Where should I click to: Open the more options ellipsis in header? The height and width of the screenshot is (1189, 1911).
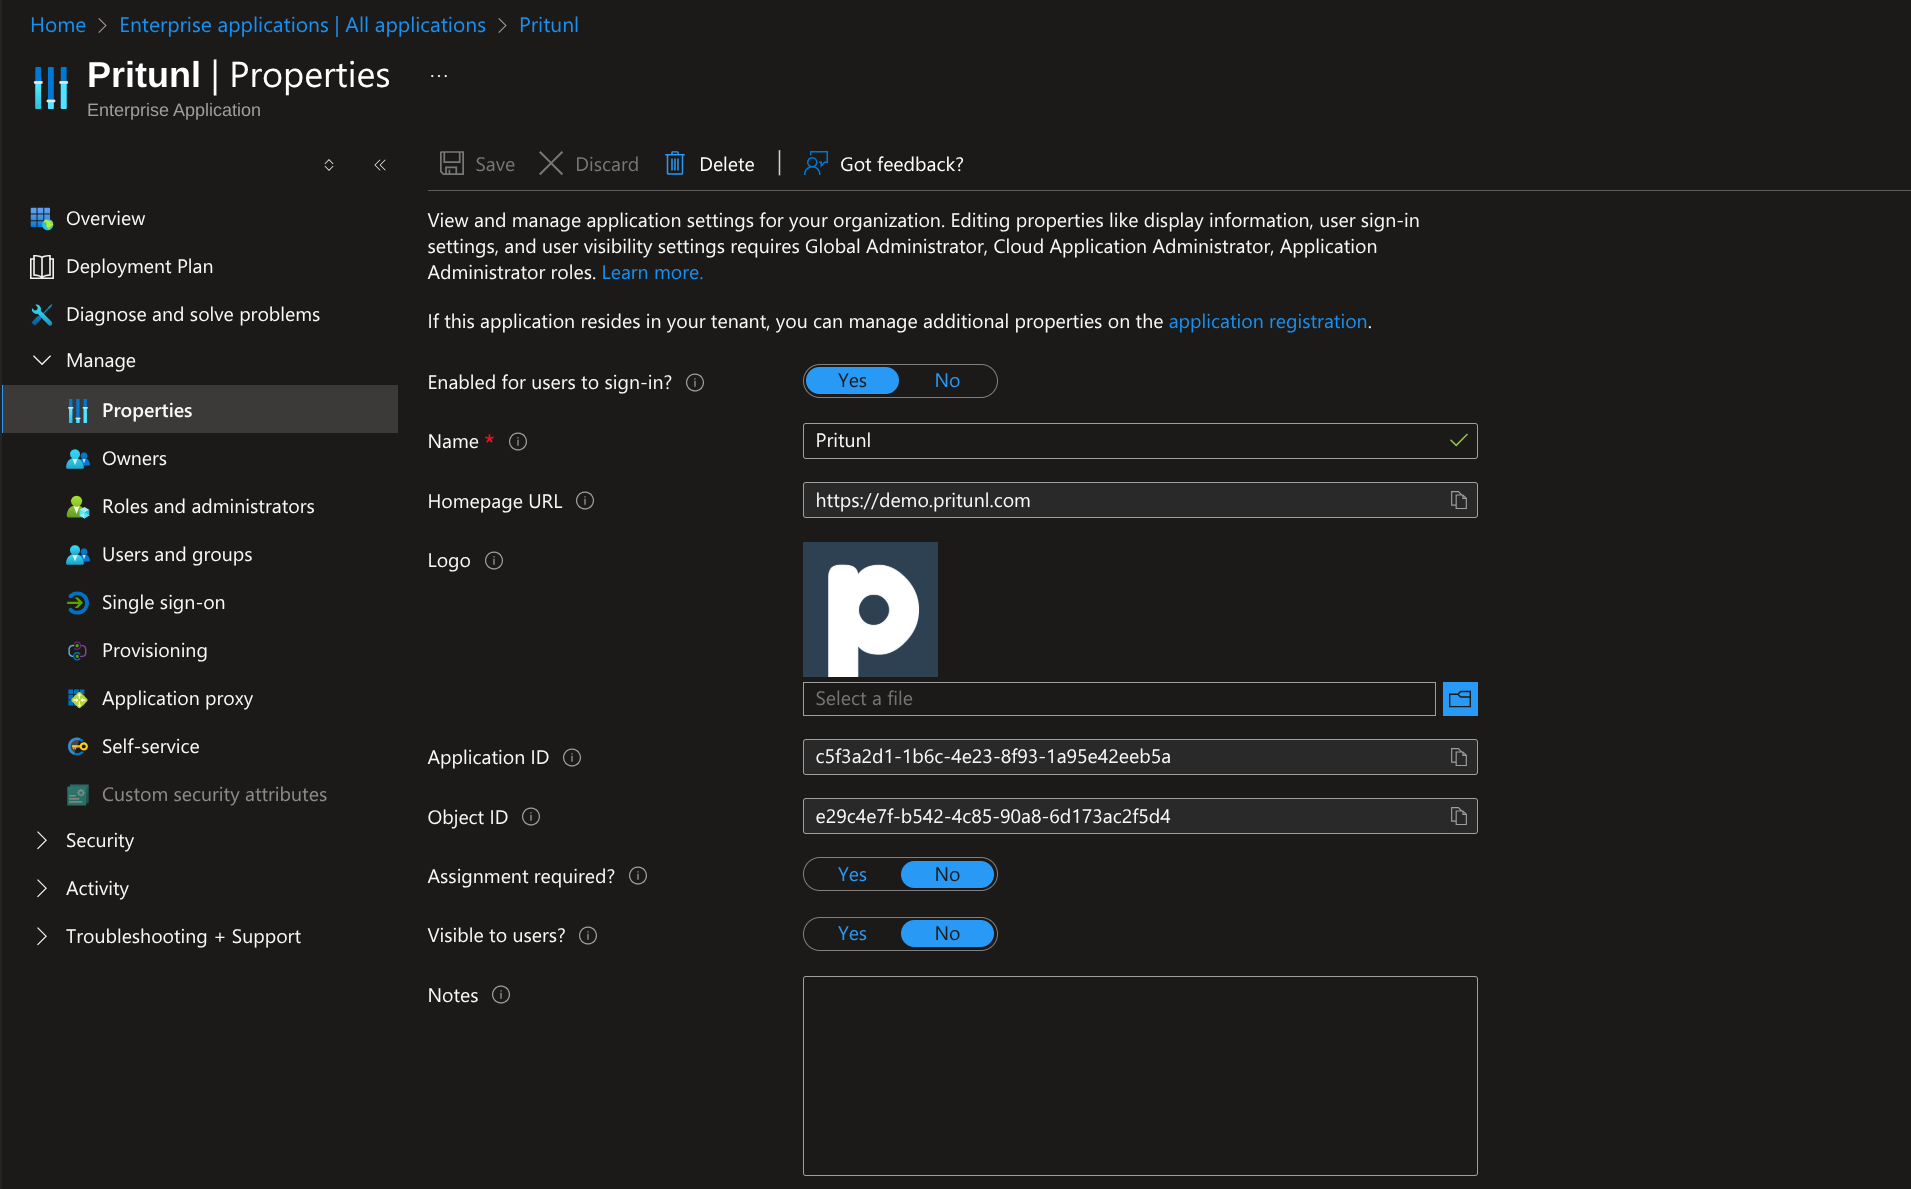coord(439,75)
